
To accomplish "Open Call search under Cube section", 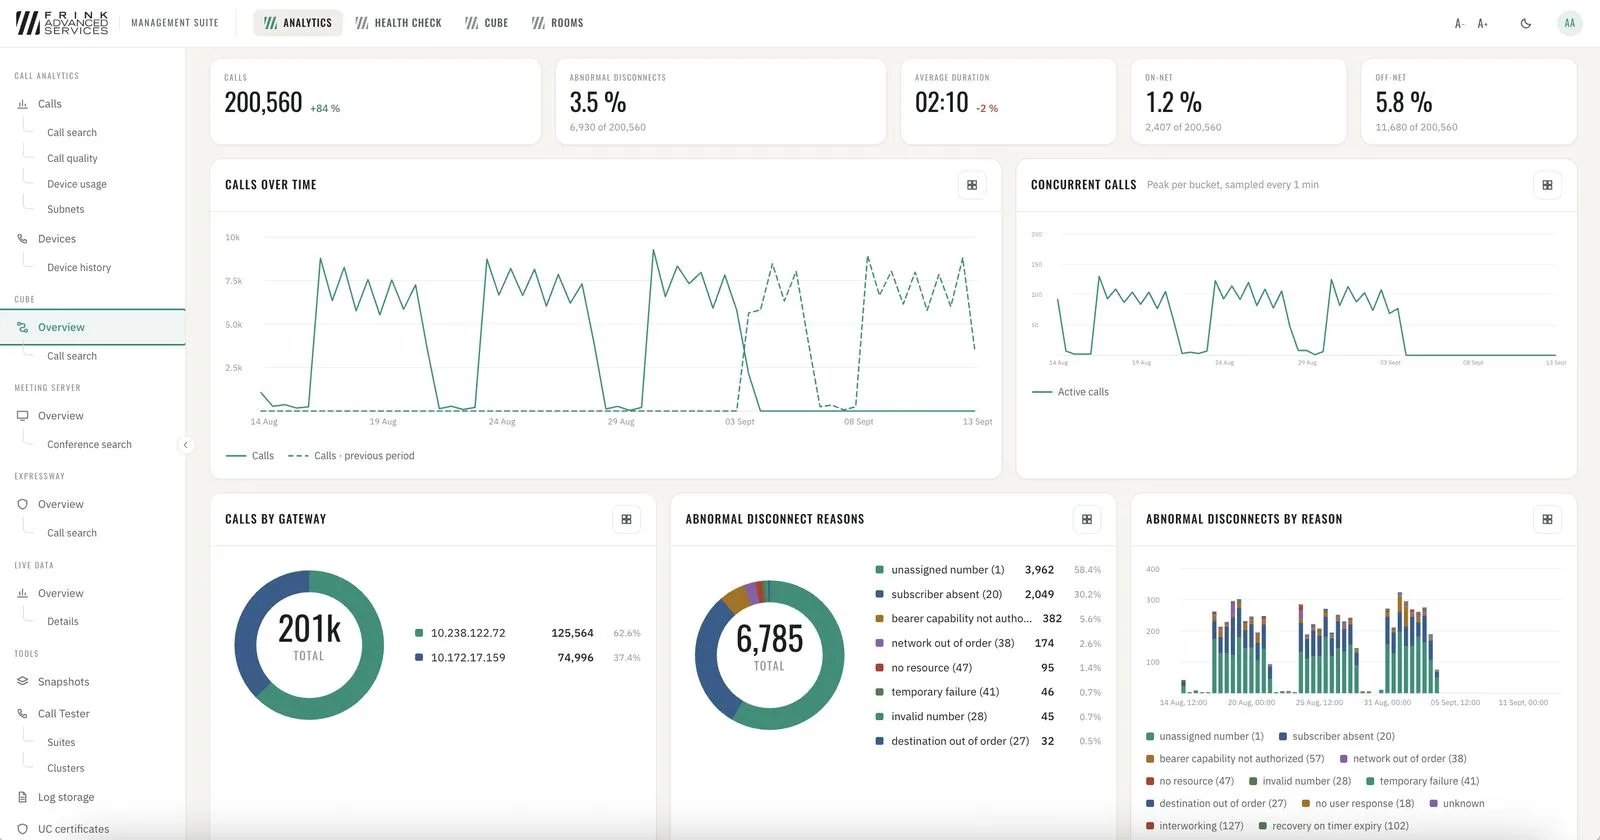I will 72,356.
